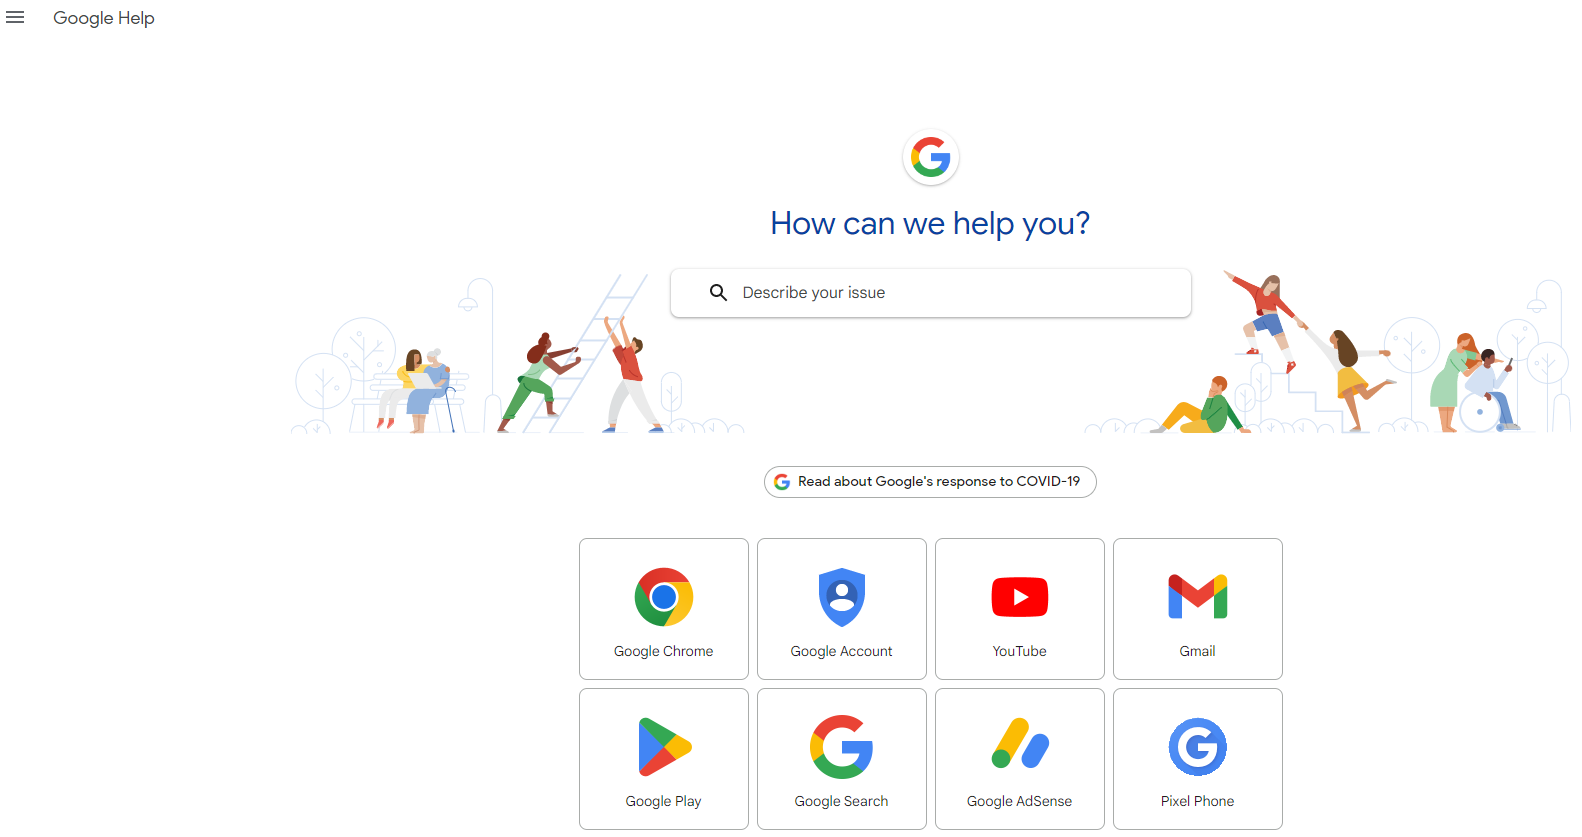
Task: Open Google's COVID-19 response link
Action: tap(930, 482)
